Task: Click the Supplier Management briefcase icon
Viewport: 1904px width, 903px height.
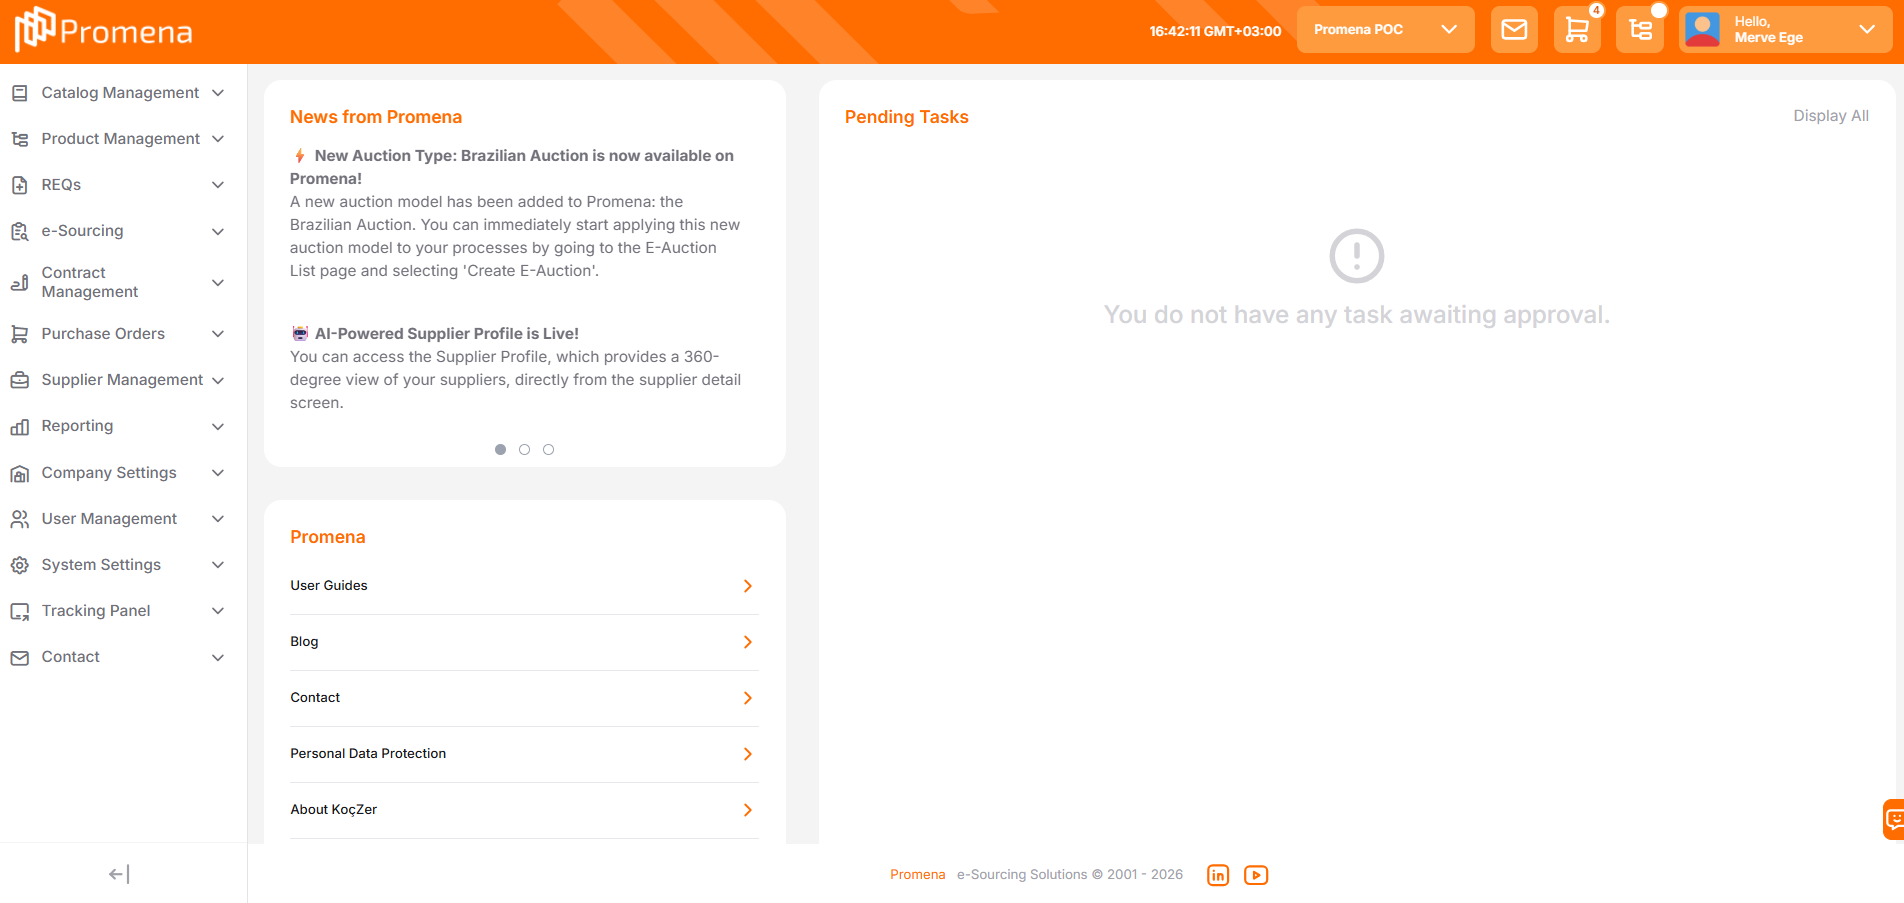Action: tap(20, 380)
